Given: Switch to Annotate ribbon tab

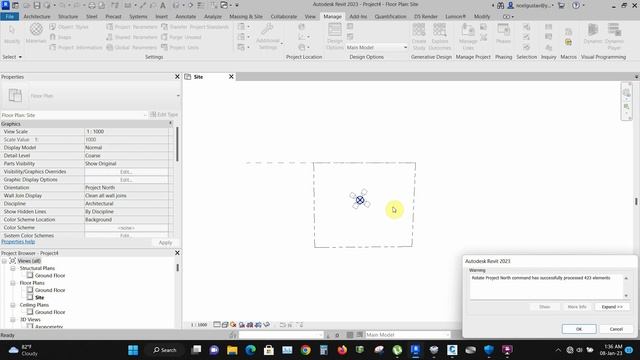Looking at the screenshot, I should tap(186, 16).
